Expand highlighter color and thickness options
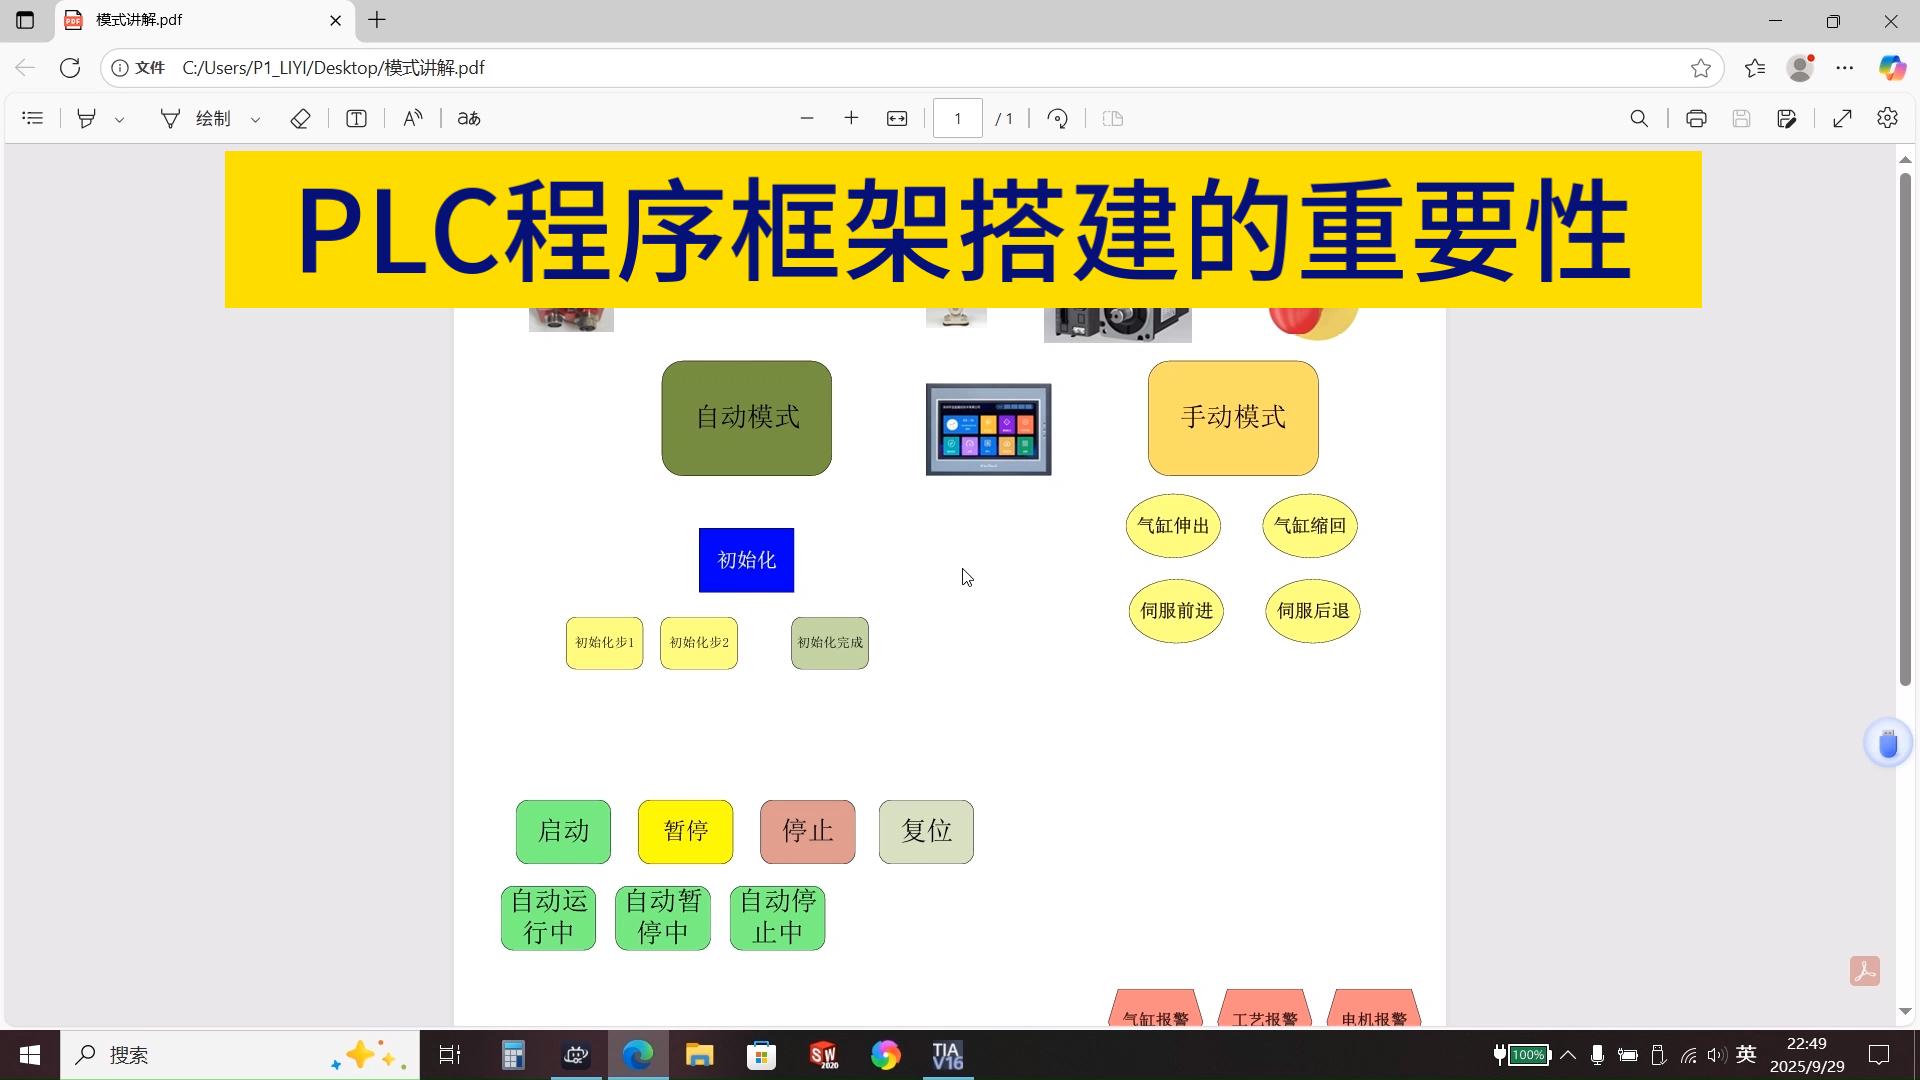This screenshot has width=1920, height=1080. click(120, 118)
